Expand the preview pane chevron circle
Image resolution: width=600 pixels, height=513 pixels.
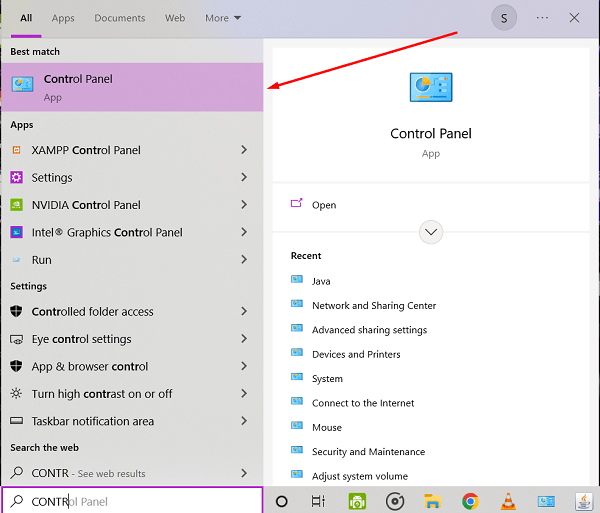pyautogui.click(x=431, y=232)
